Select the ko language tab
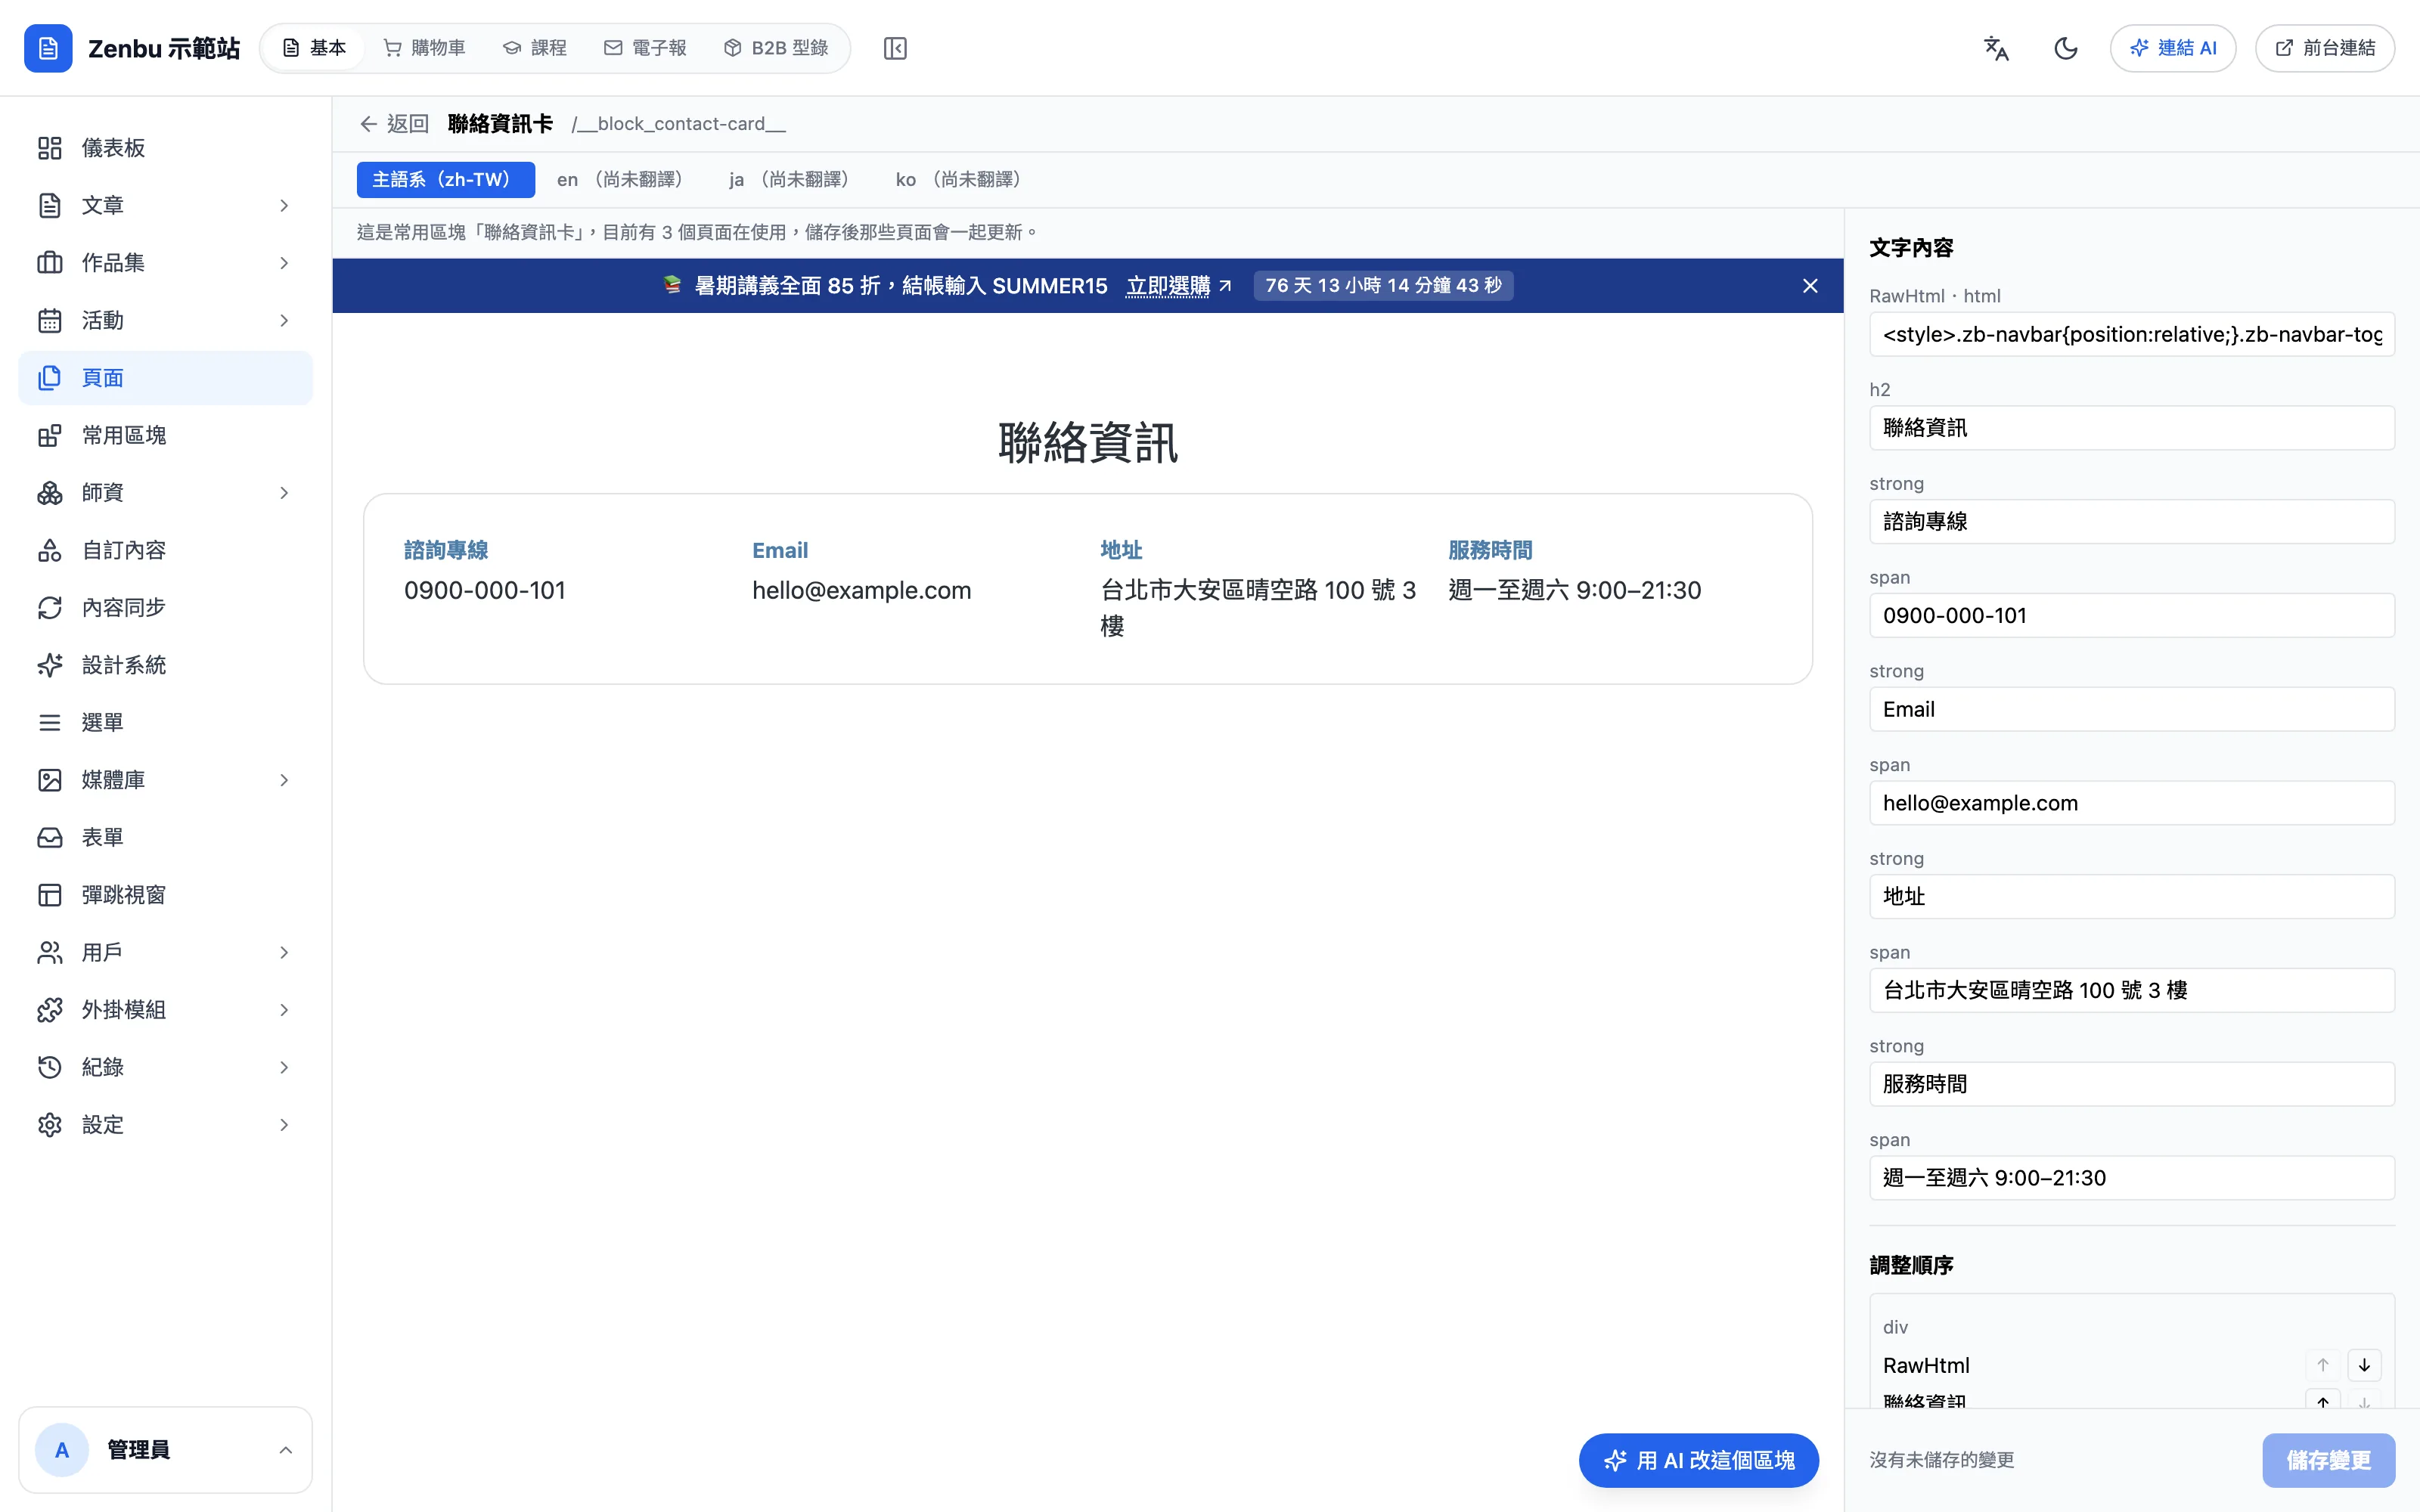The height and width of the screenshot is (1512, 2420). click(x=958, y=180)
